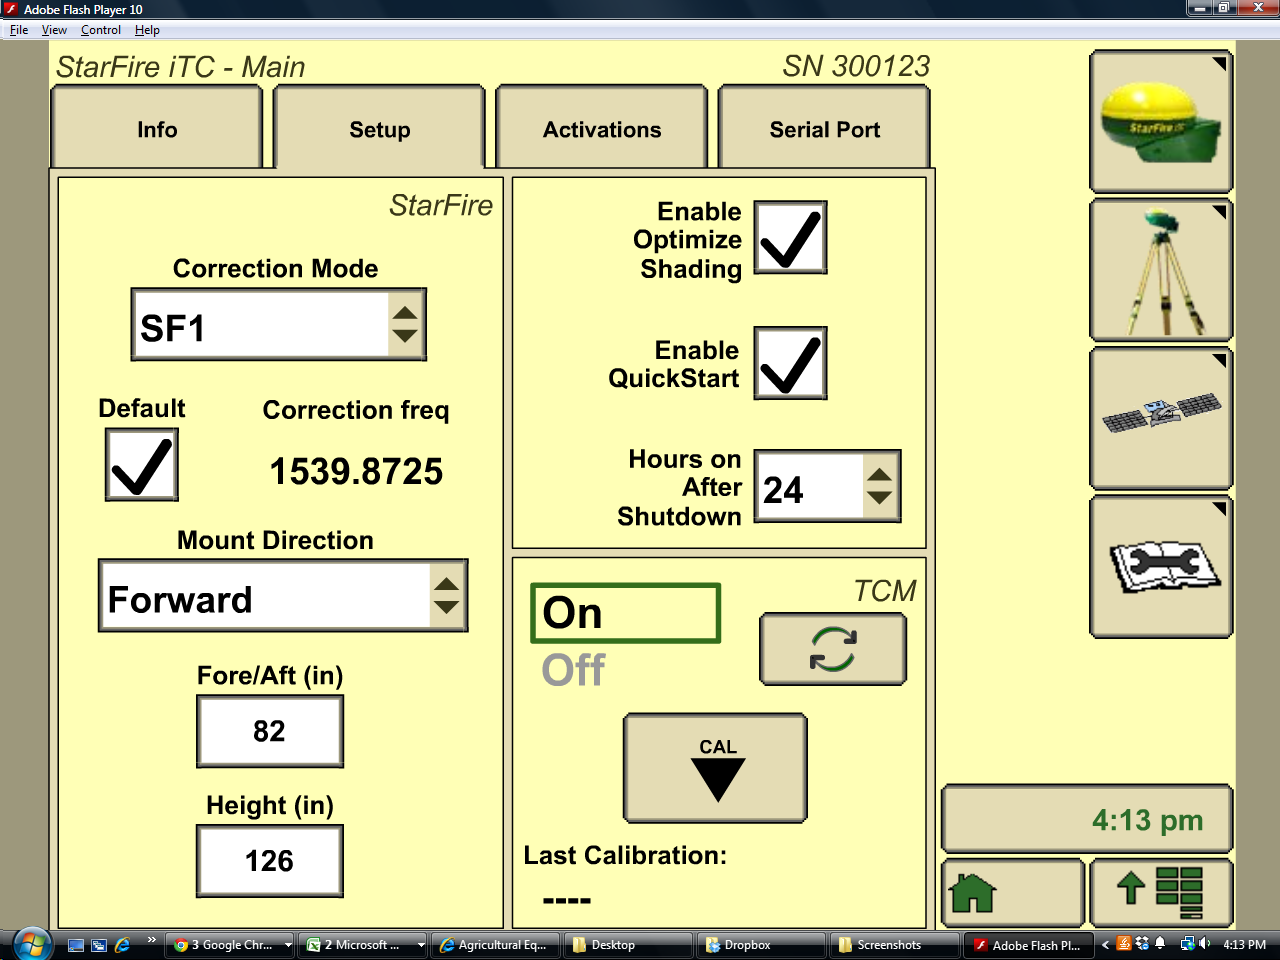Open the Help menu
The width and height of the screenshot is (1280, 960).
(147, 30)
